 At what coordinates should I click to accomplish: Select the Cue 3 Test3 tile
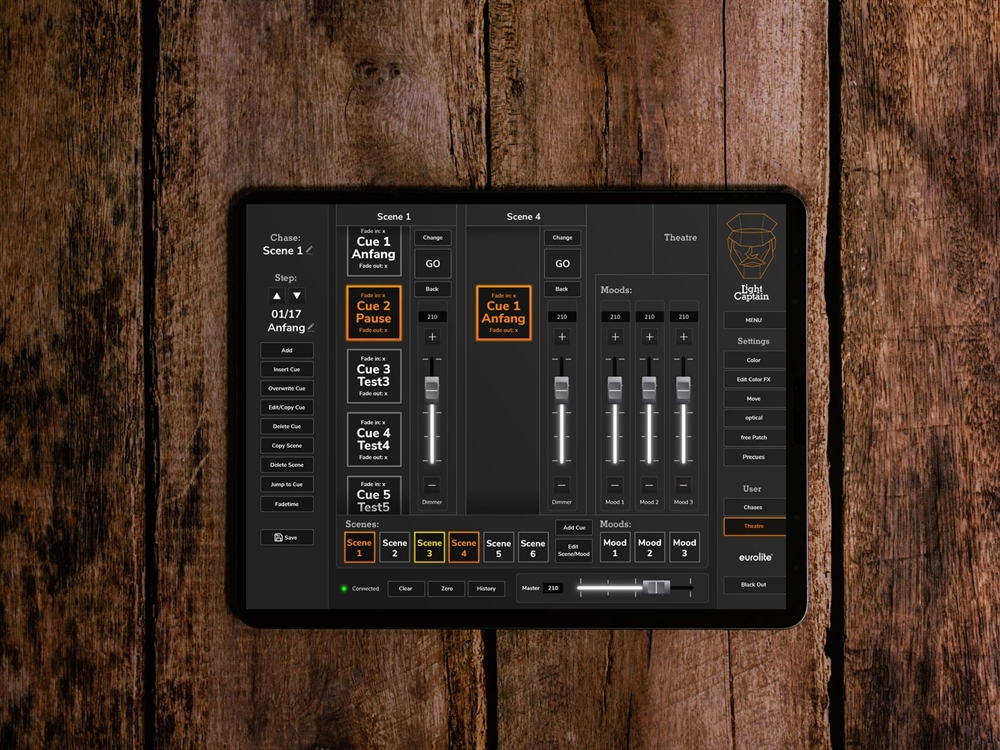374,376
